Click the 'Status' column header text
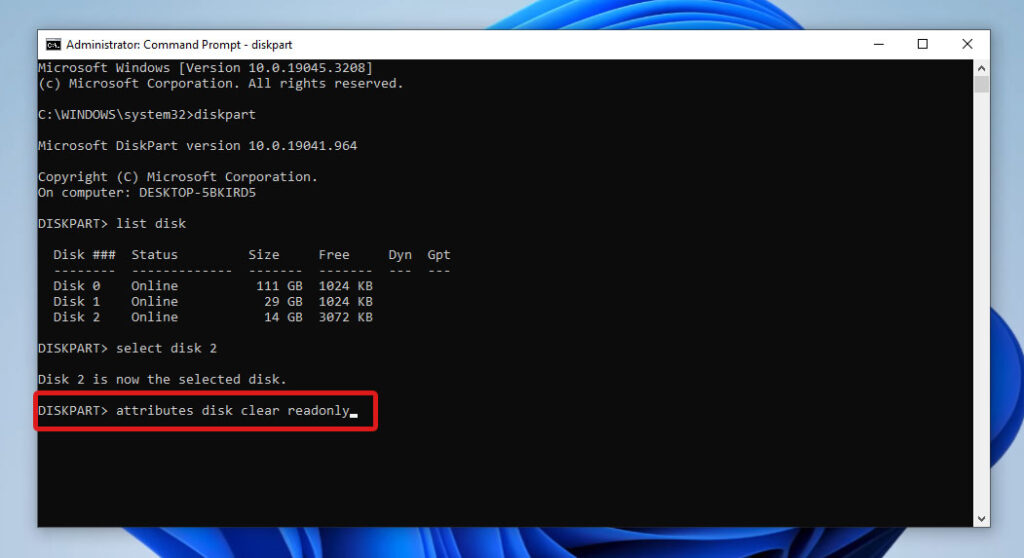The height and width of the screenshot is (558, 1024). (154, 255)
